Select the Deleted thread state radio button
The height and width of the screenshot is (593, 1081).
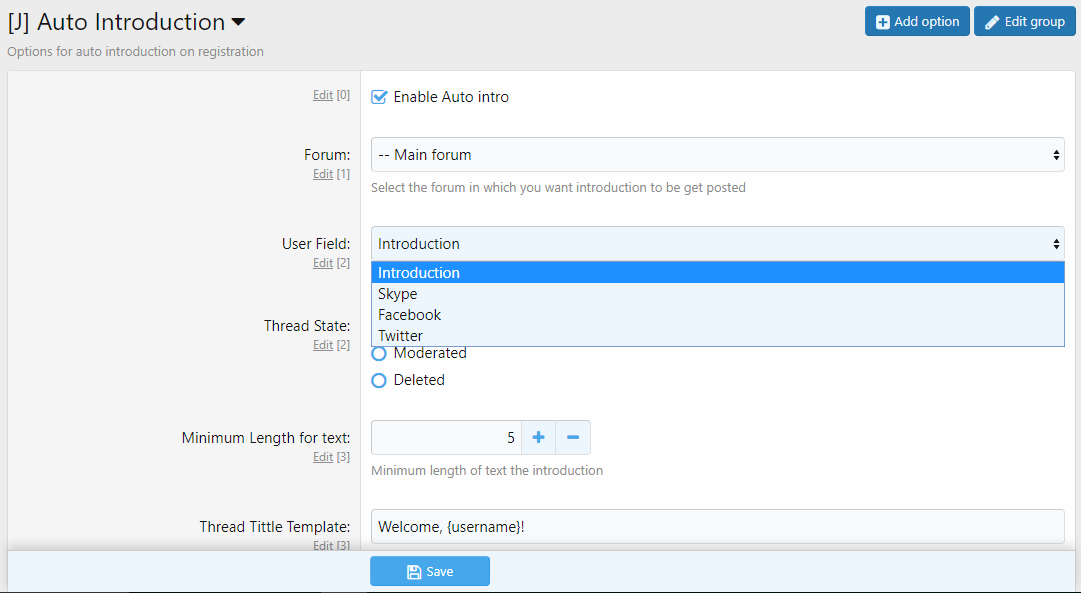click(379, 380)
